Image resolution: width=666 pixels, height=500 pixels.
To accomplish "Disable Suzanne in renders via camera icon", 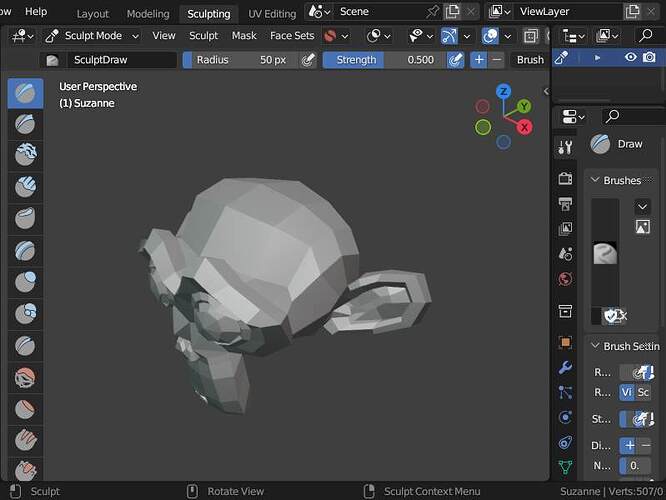I will (x=649, y=57).
